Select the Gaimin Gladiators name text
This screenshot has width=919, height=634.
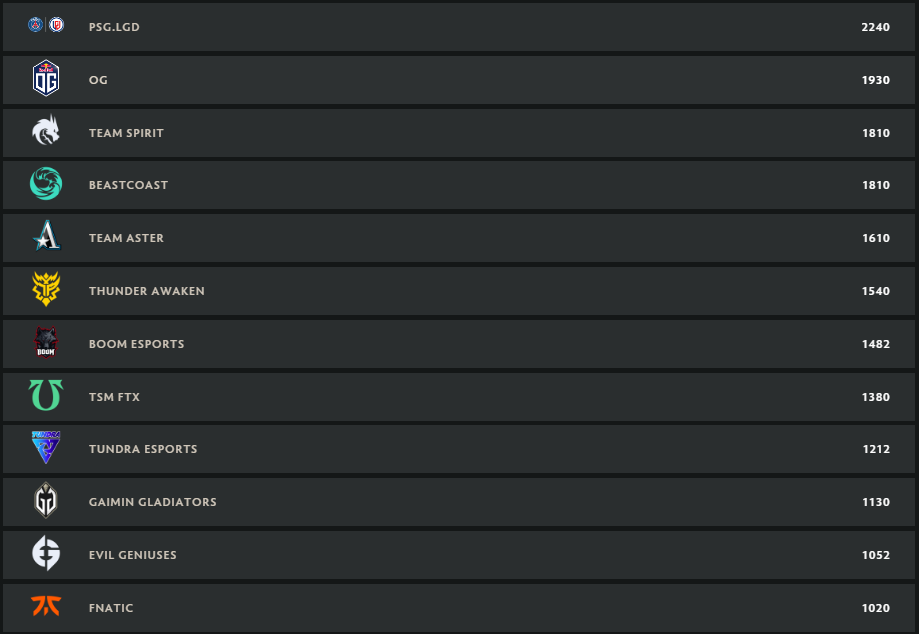coord(152,502)
